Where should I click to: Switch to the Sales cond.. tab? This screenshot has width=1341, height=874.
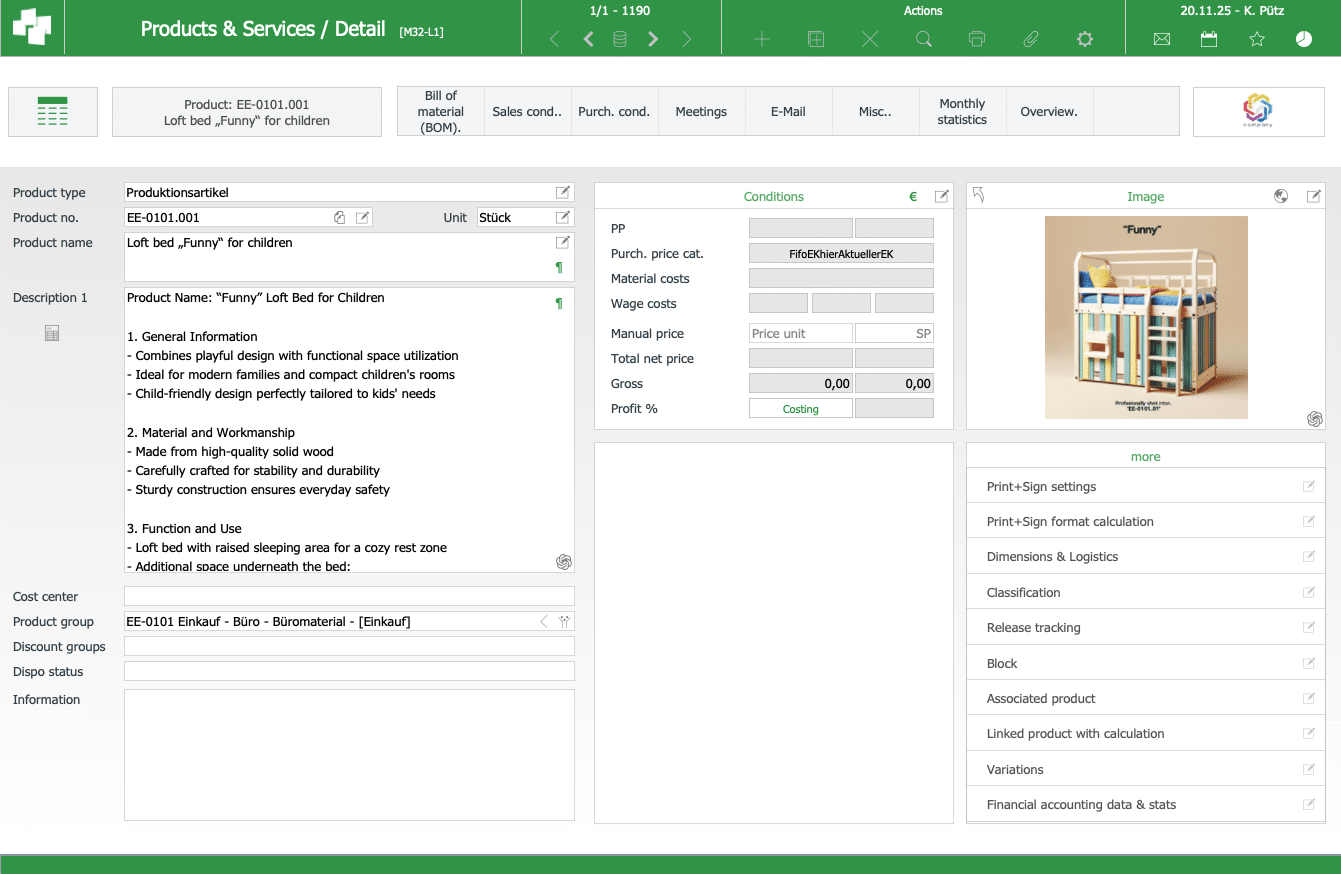[x=527, y=111]
